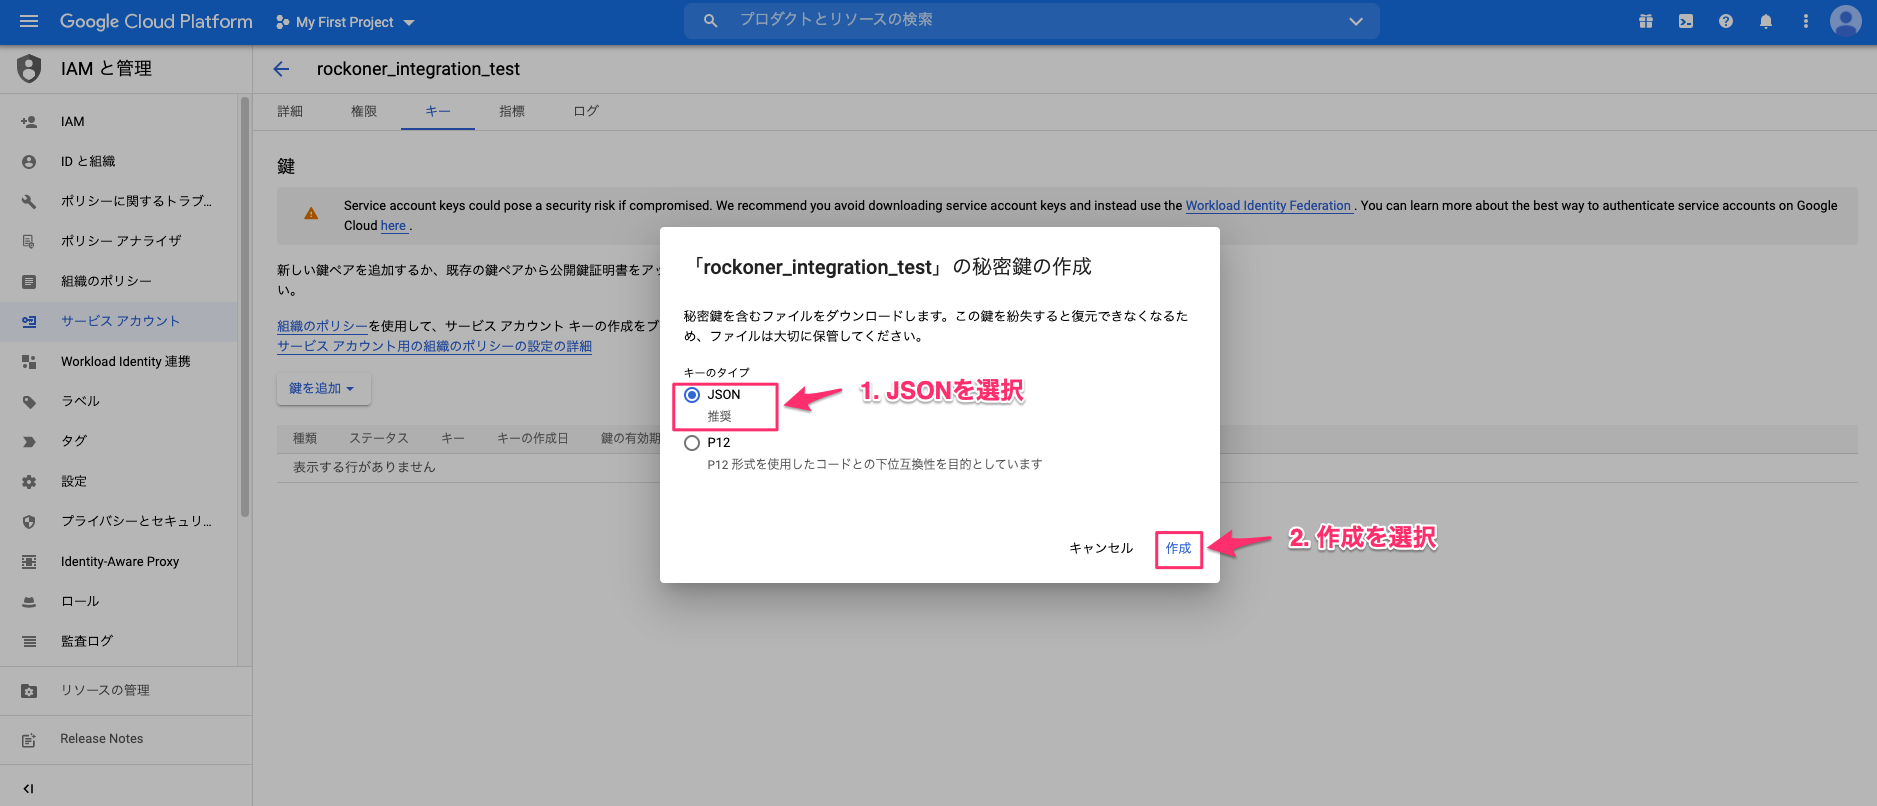The width and height of the screenshot is (1877, 806).
Task: Click the ID と組織 person icon
Action: click(x=29, y=161)
